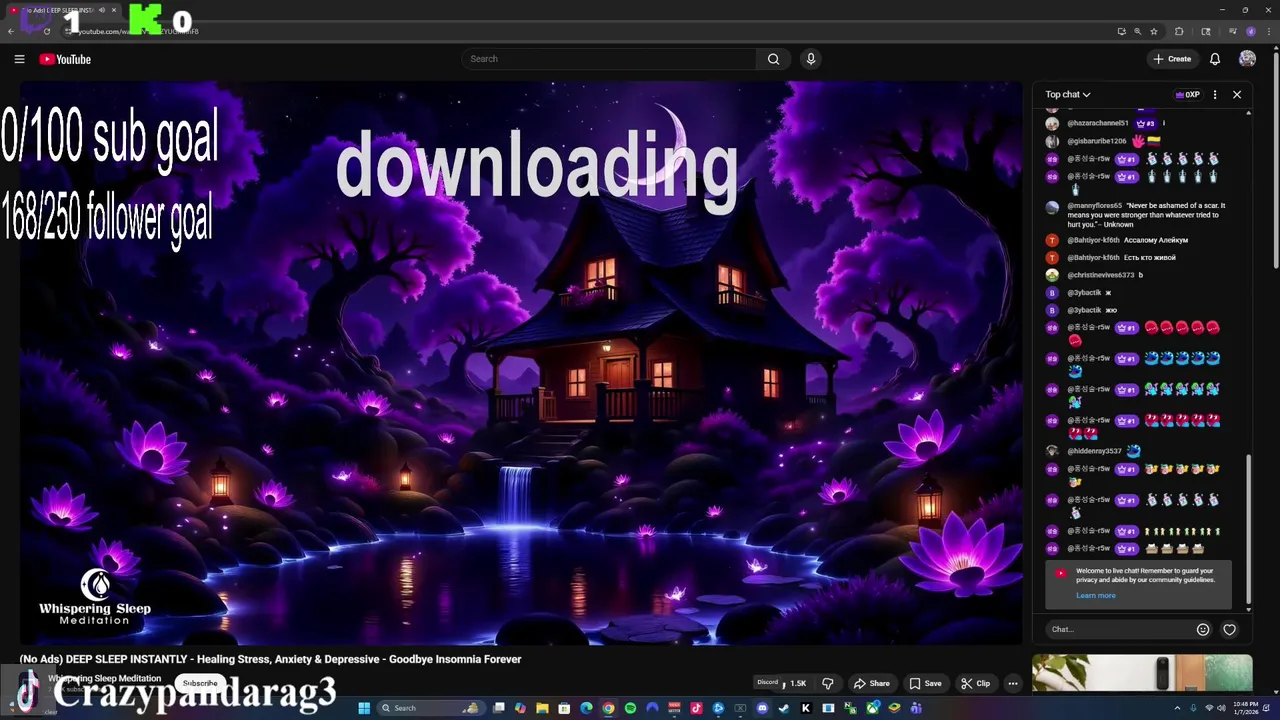This screenshot has height=720, width=1280.
Task: Open the clock showing 10:48 PM
Action: (x=1245, y=708)
